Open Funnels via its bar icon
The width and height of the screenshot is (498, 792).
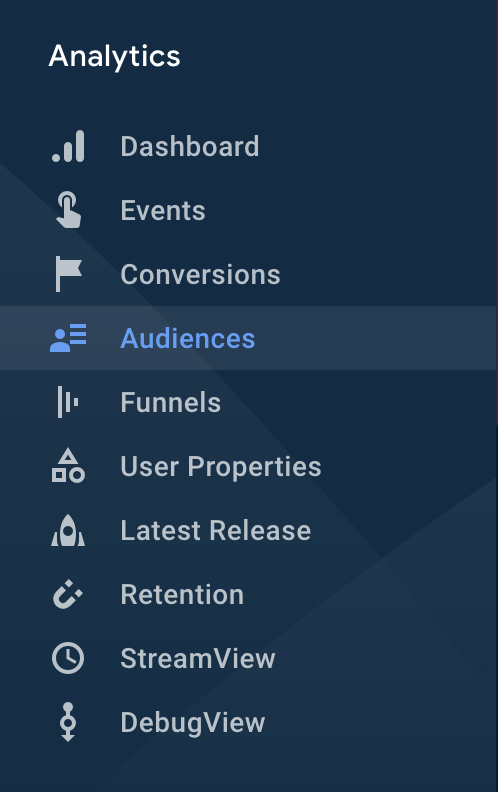pyautogui.click(x=68, y=402)
